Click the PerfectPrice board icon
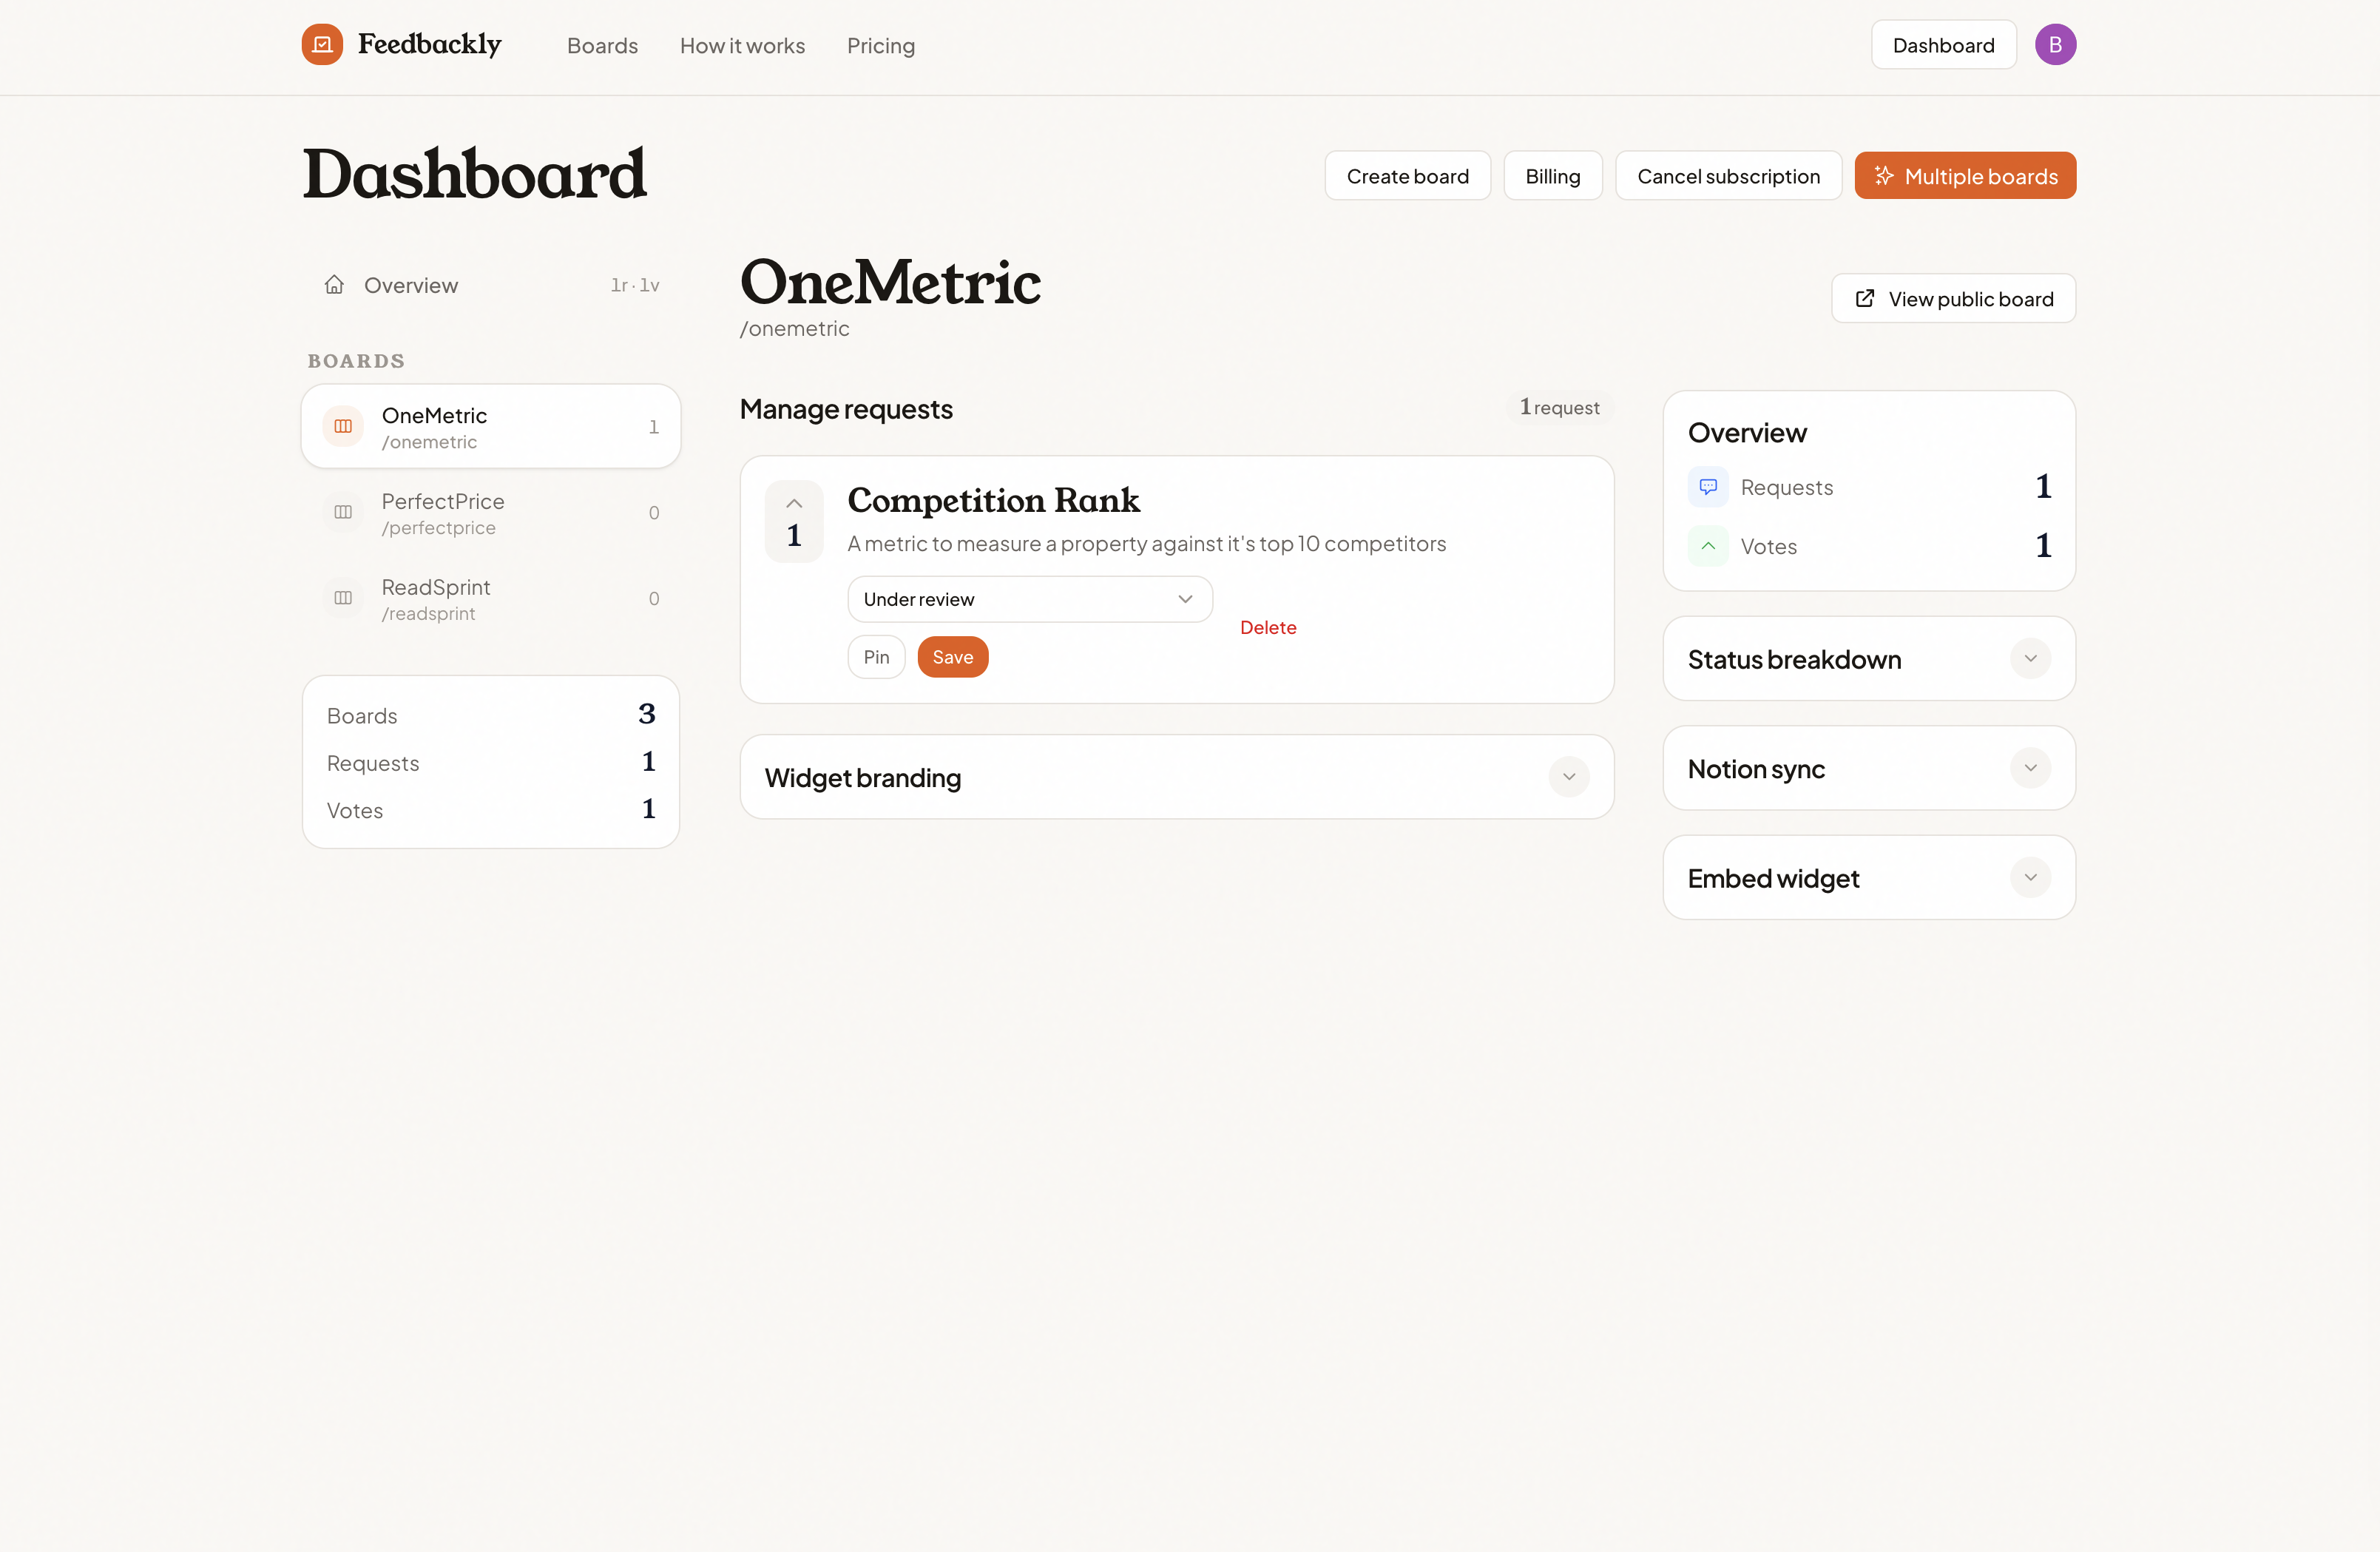 [x=343, y=512]
